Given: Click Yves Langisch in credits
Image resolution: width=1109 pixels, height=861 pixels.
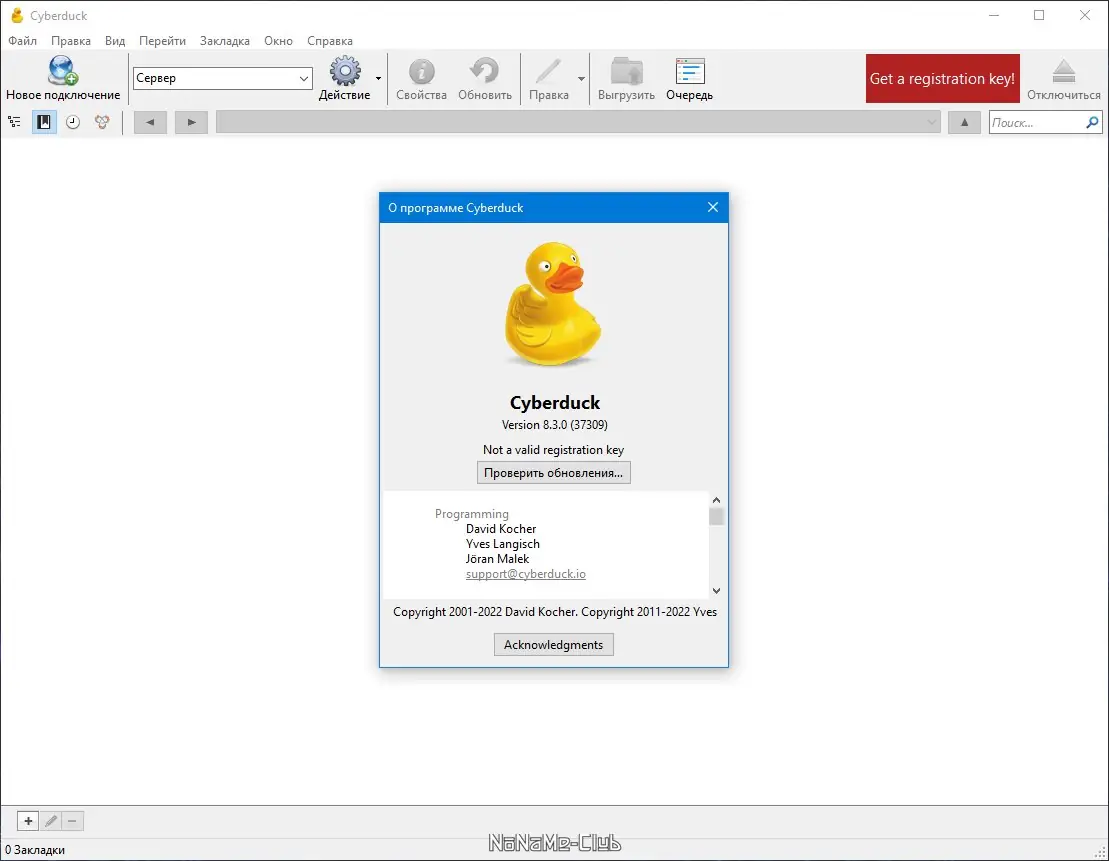Looking at the screenshot, I should pyautogui.click(x=502, y=543).
